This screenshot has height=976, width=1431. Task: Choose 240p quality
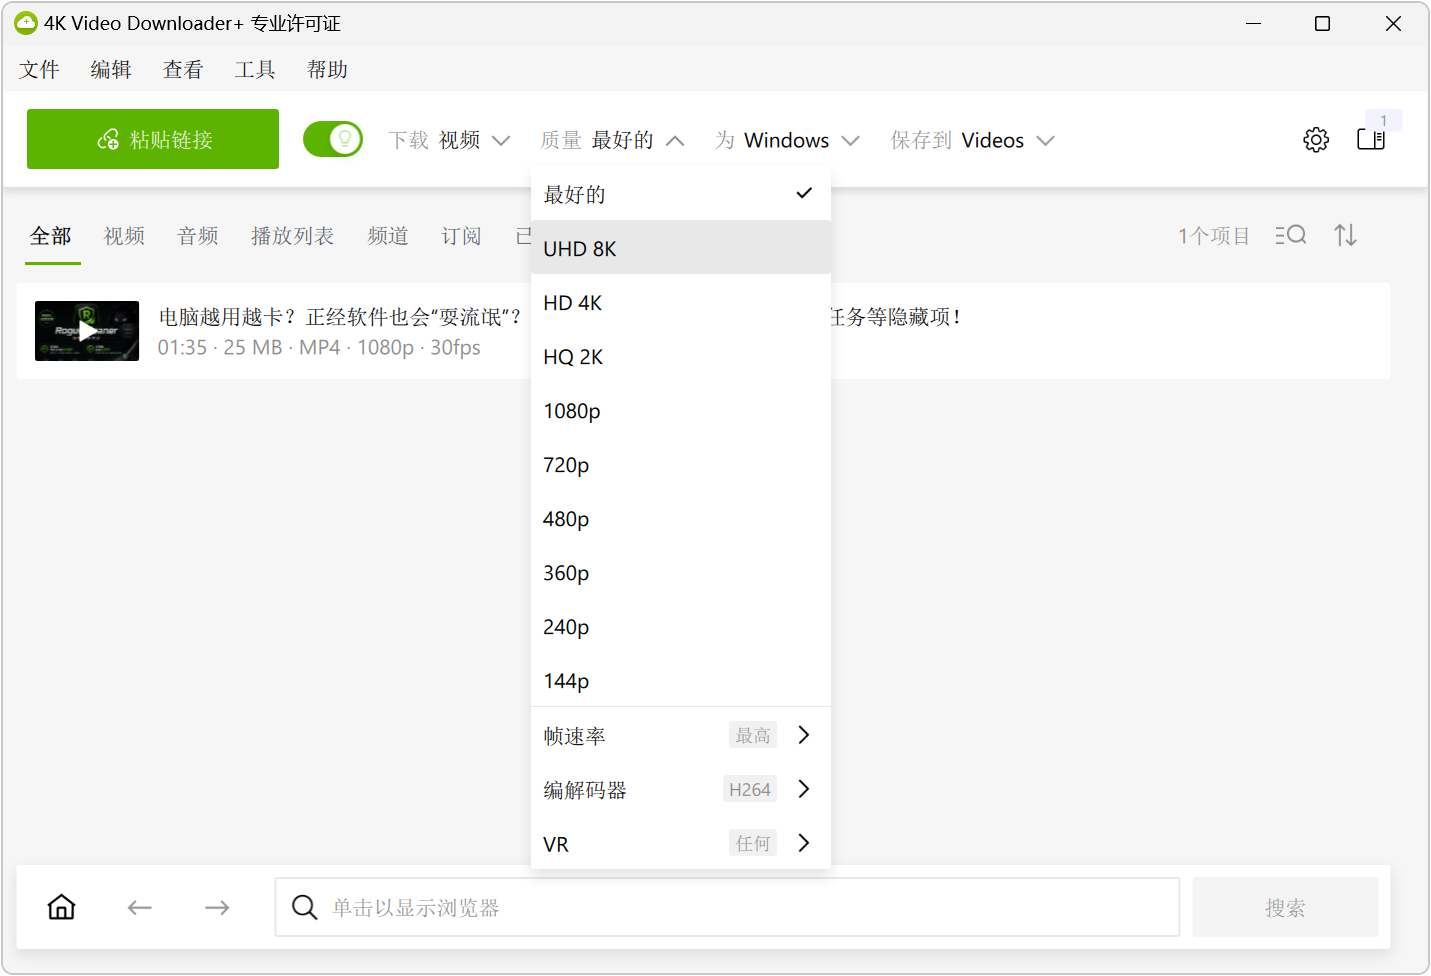click(681, 626)
